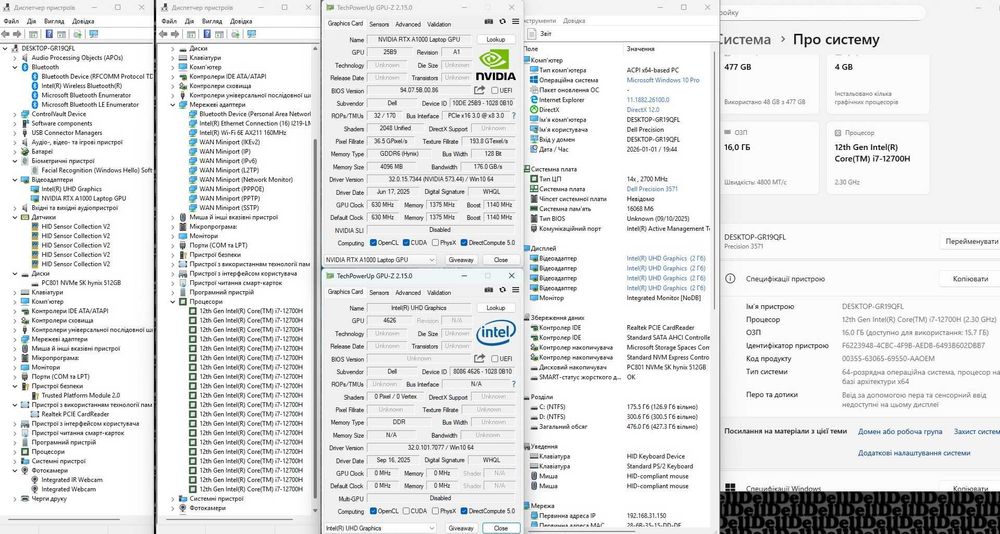
Task: Expand ControlVault Device node
Action: 15,114
